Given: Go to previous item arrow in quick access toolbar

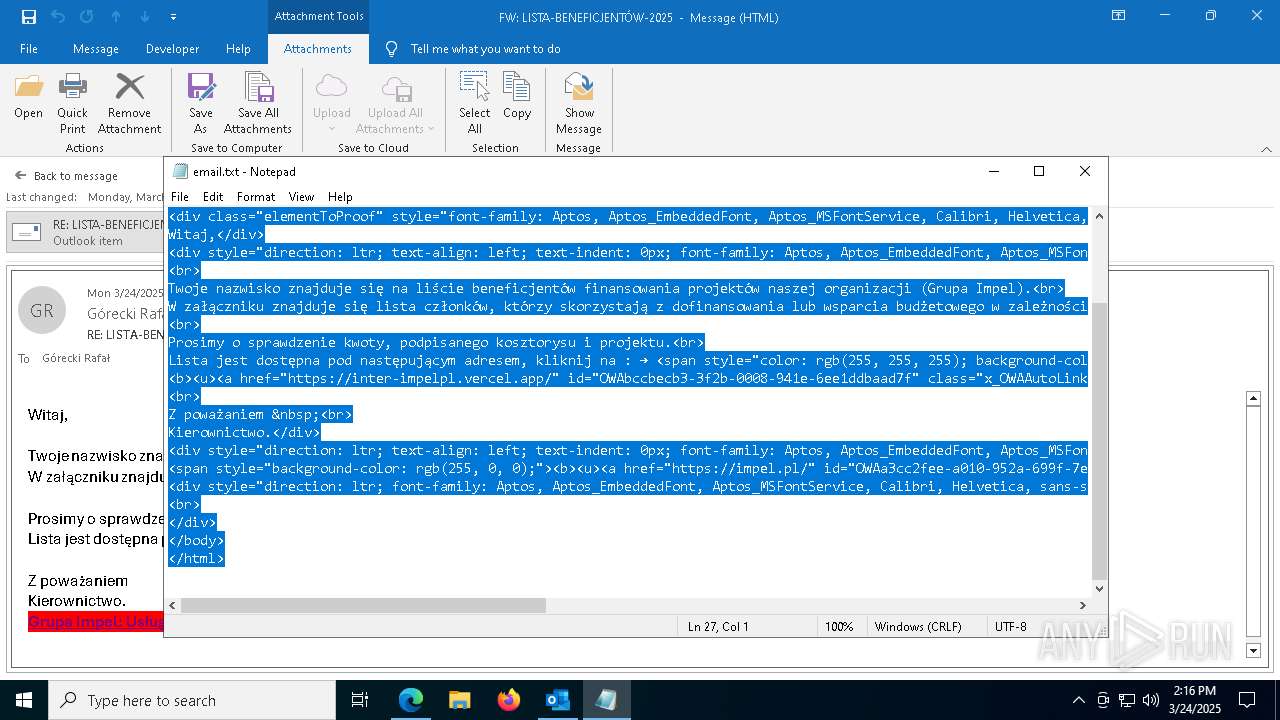Looking at the screenshot, I should pyautogui.click(x=116, y=16).
